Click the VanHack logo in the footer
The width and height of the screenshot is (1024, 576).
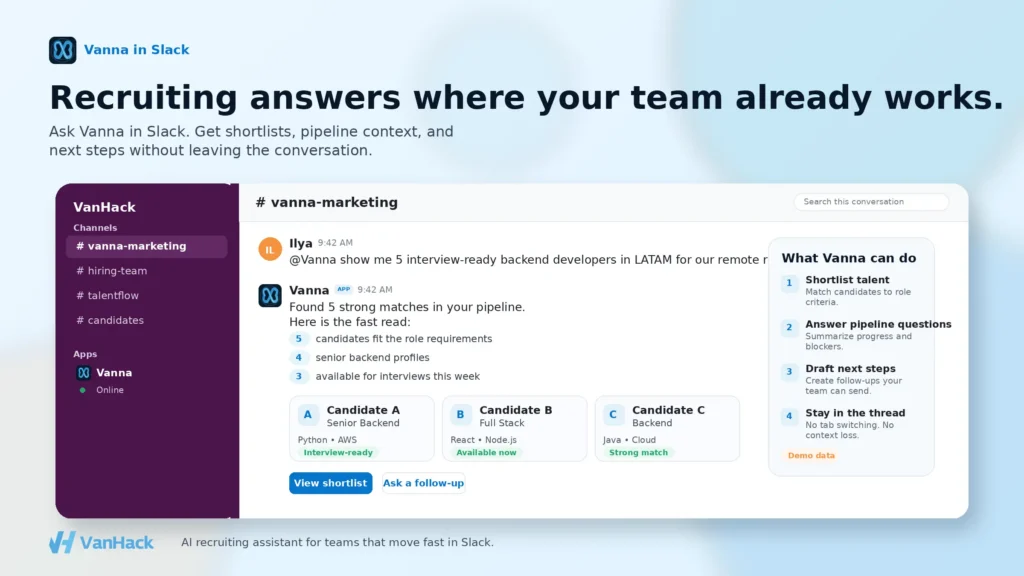pyautogui.click(x=101, y=542)
